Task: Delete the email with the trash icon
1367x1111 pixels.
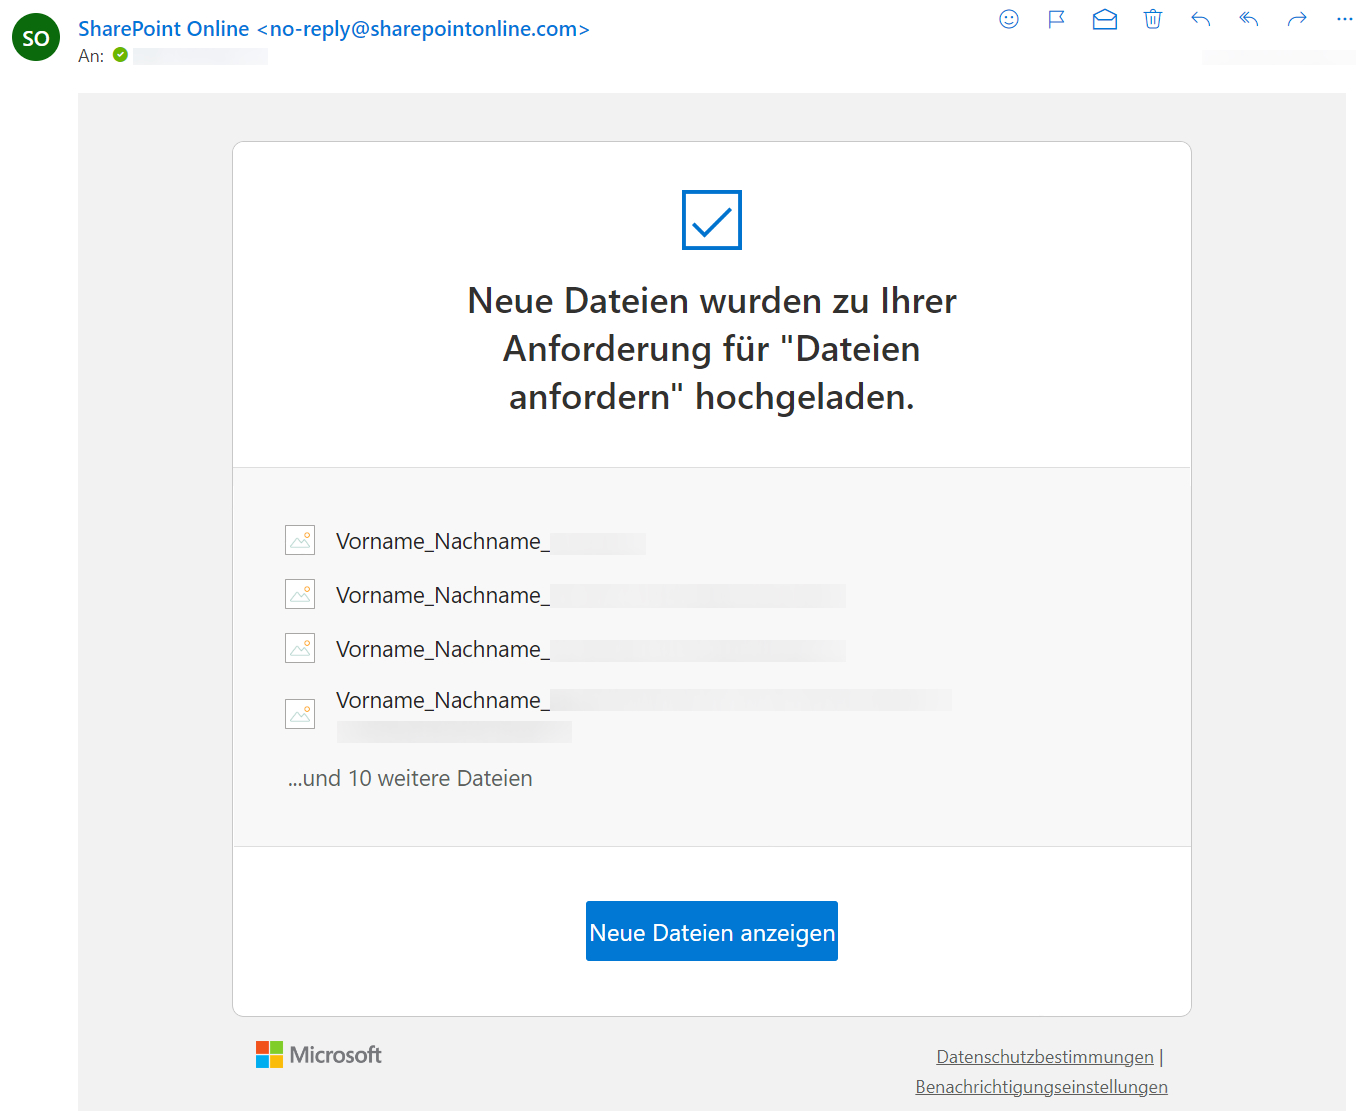Action: click(x=1152, y=19)
